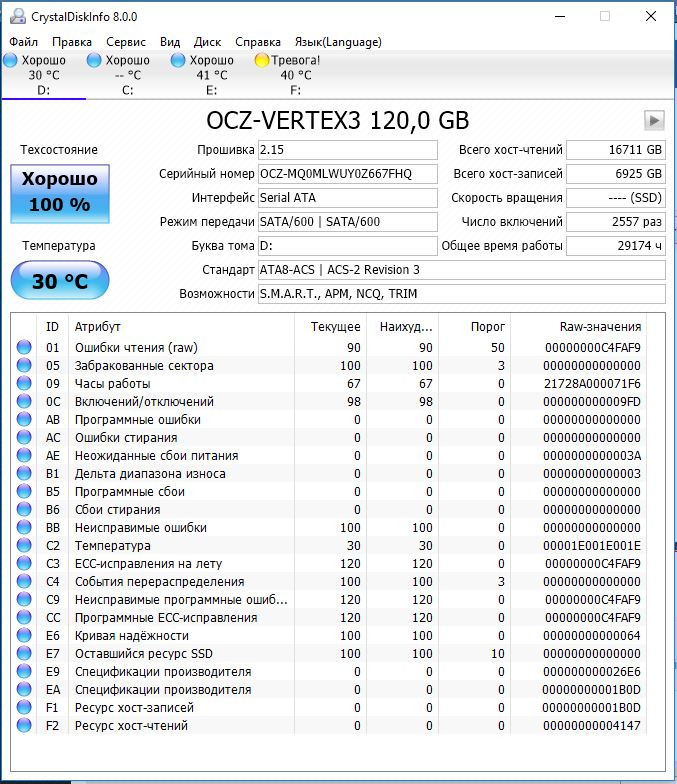The height and width of the screenshot is (784, 677).
Task: Click status orb for F1 Ресурс хост-записей
Action: (24, 707)
